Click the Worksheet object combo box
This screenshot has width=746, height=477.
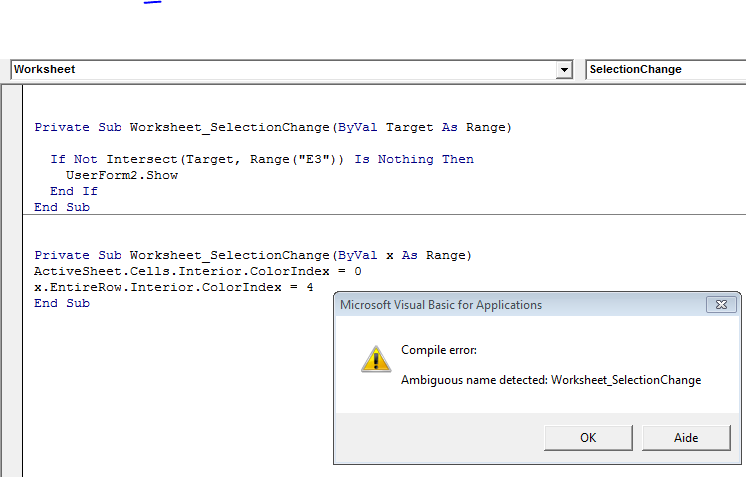[x=291, y=70]
